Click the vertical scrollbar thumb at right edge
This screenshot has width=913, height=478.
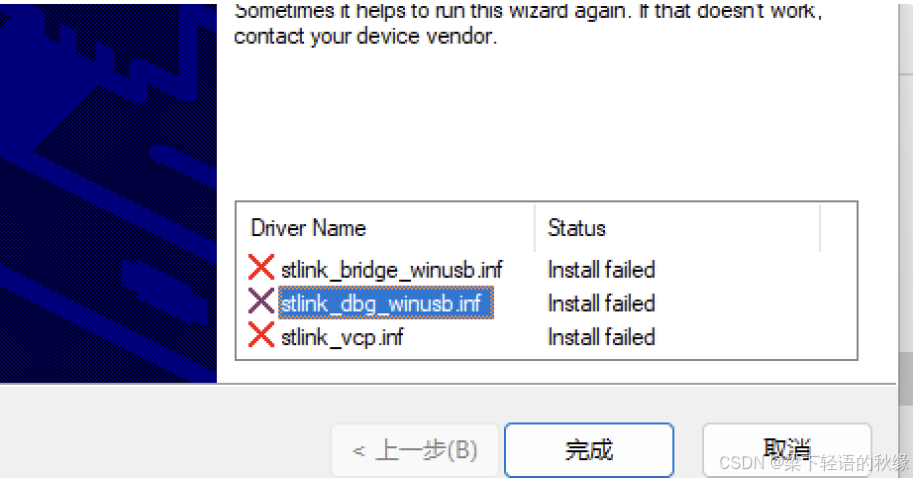pyautogui.click(x=906, y=378)
